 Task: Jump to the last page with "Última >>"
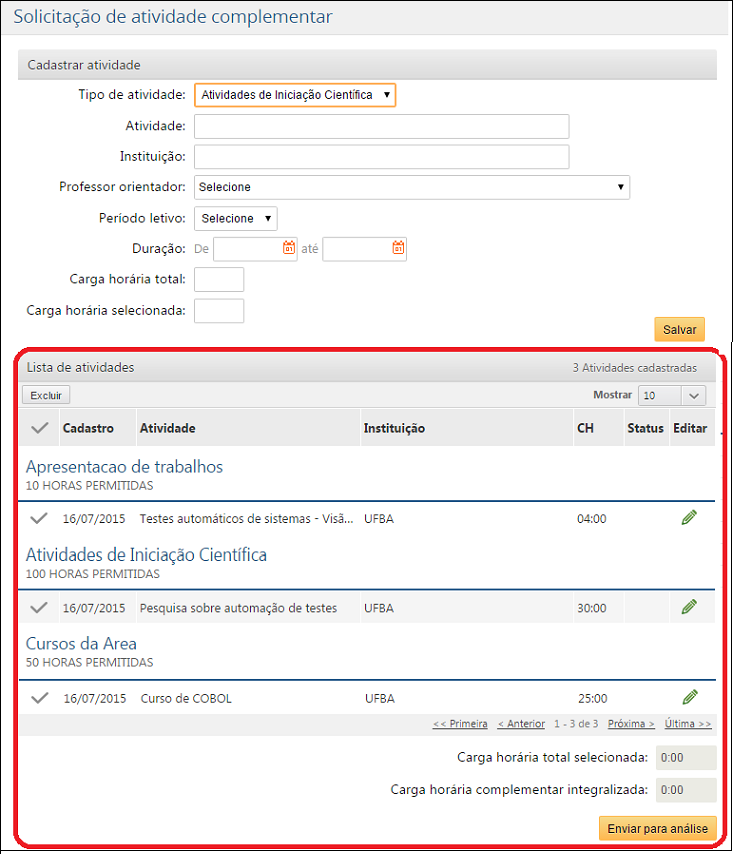click(687, 723)
